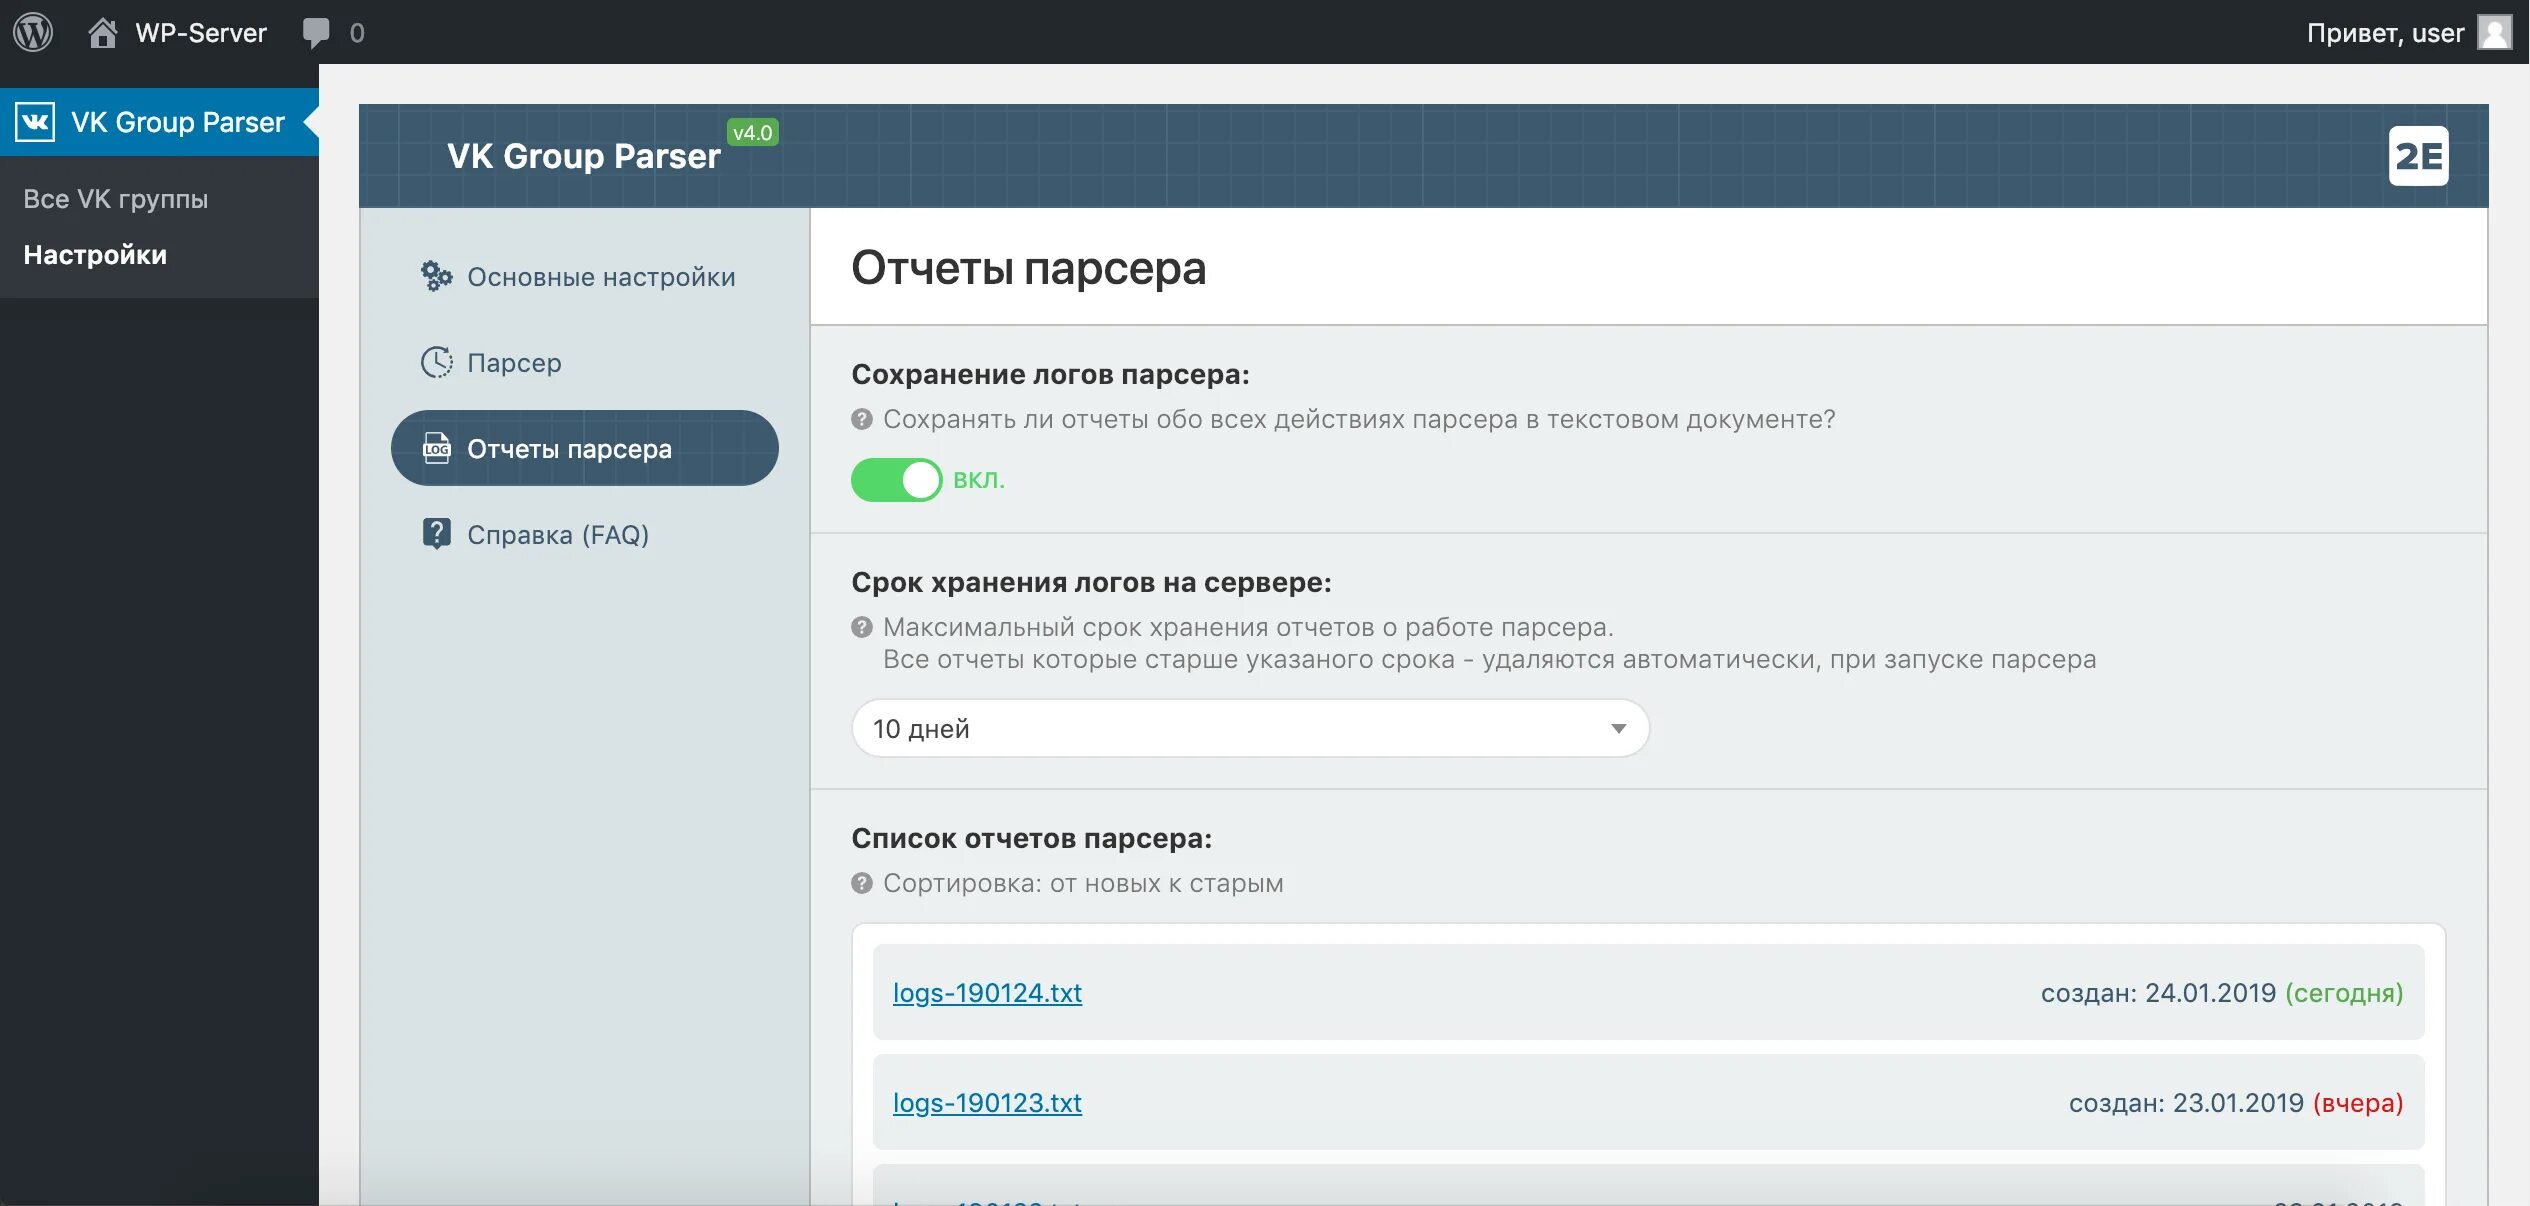Click the VK logo in sidebar

coord(35,122)
